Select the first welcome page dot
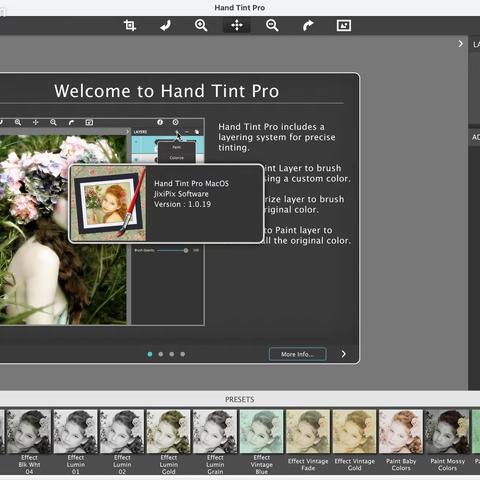Screen dimensions: 480x480 [x=150, y=354]
